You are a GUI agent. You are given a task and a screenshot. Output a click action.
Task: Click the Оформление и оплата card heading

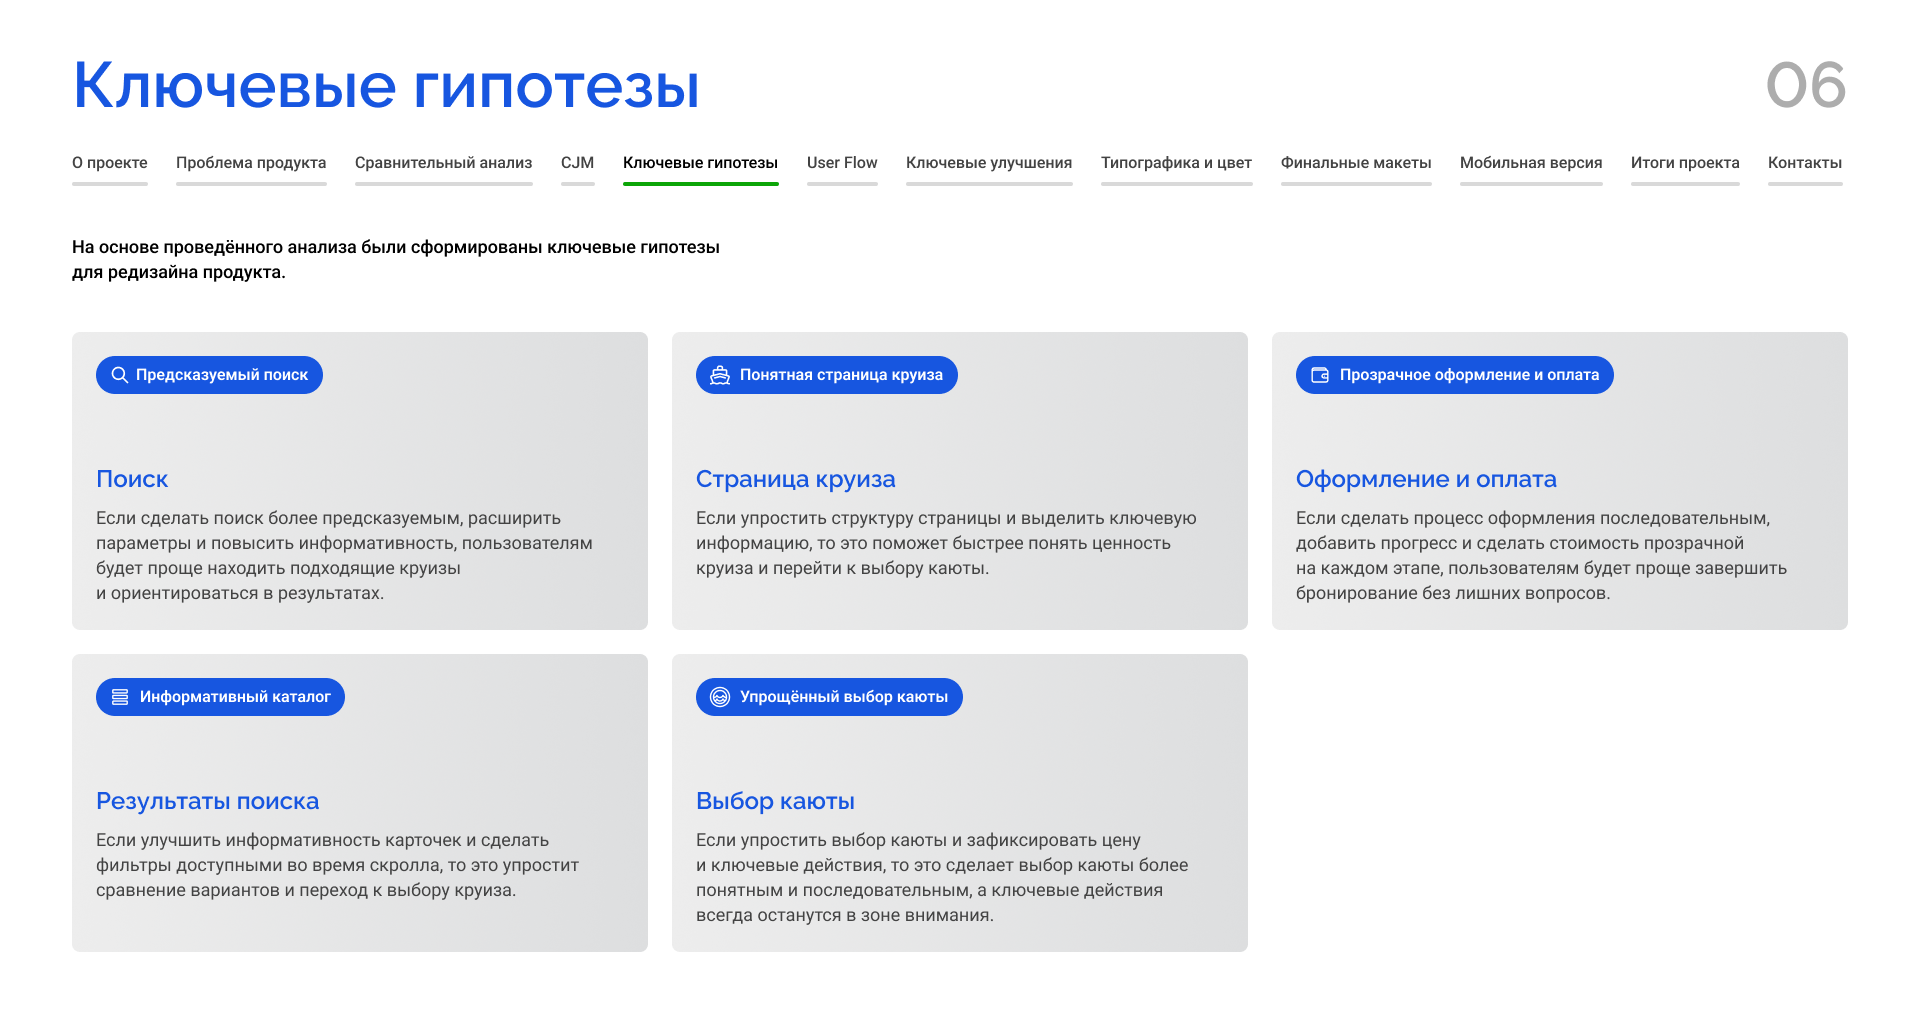pyautogui.click(x=1426, y=479)
